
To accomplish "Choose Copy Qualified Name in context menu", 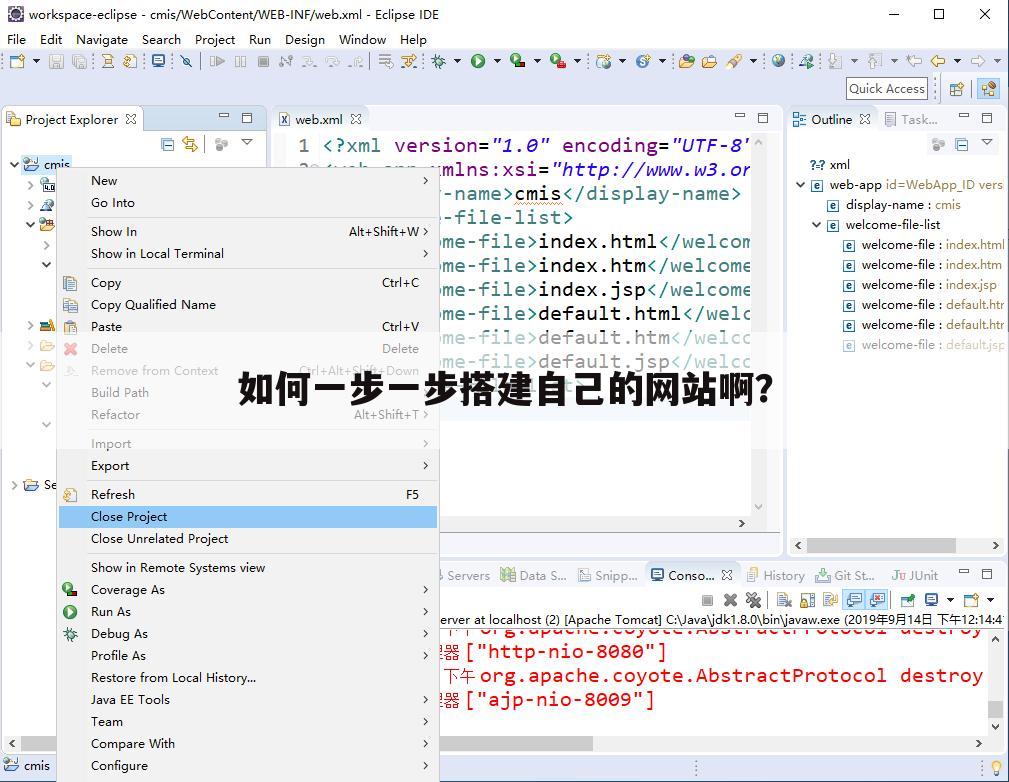I will point(248,304).
